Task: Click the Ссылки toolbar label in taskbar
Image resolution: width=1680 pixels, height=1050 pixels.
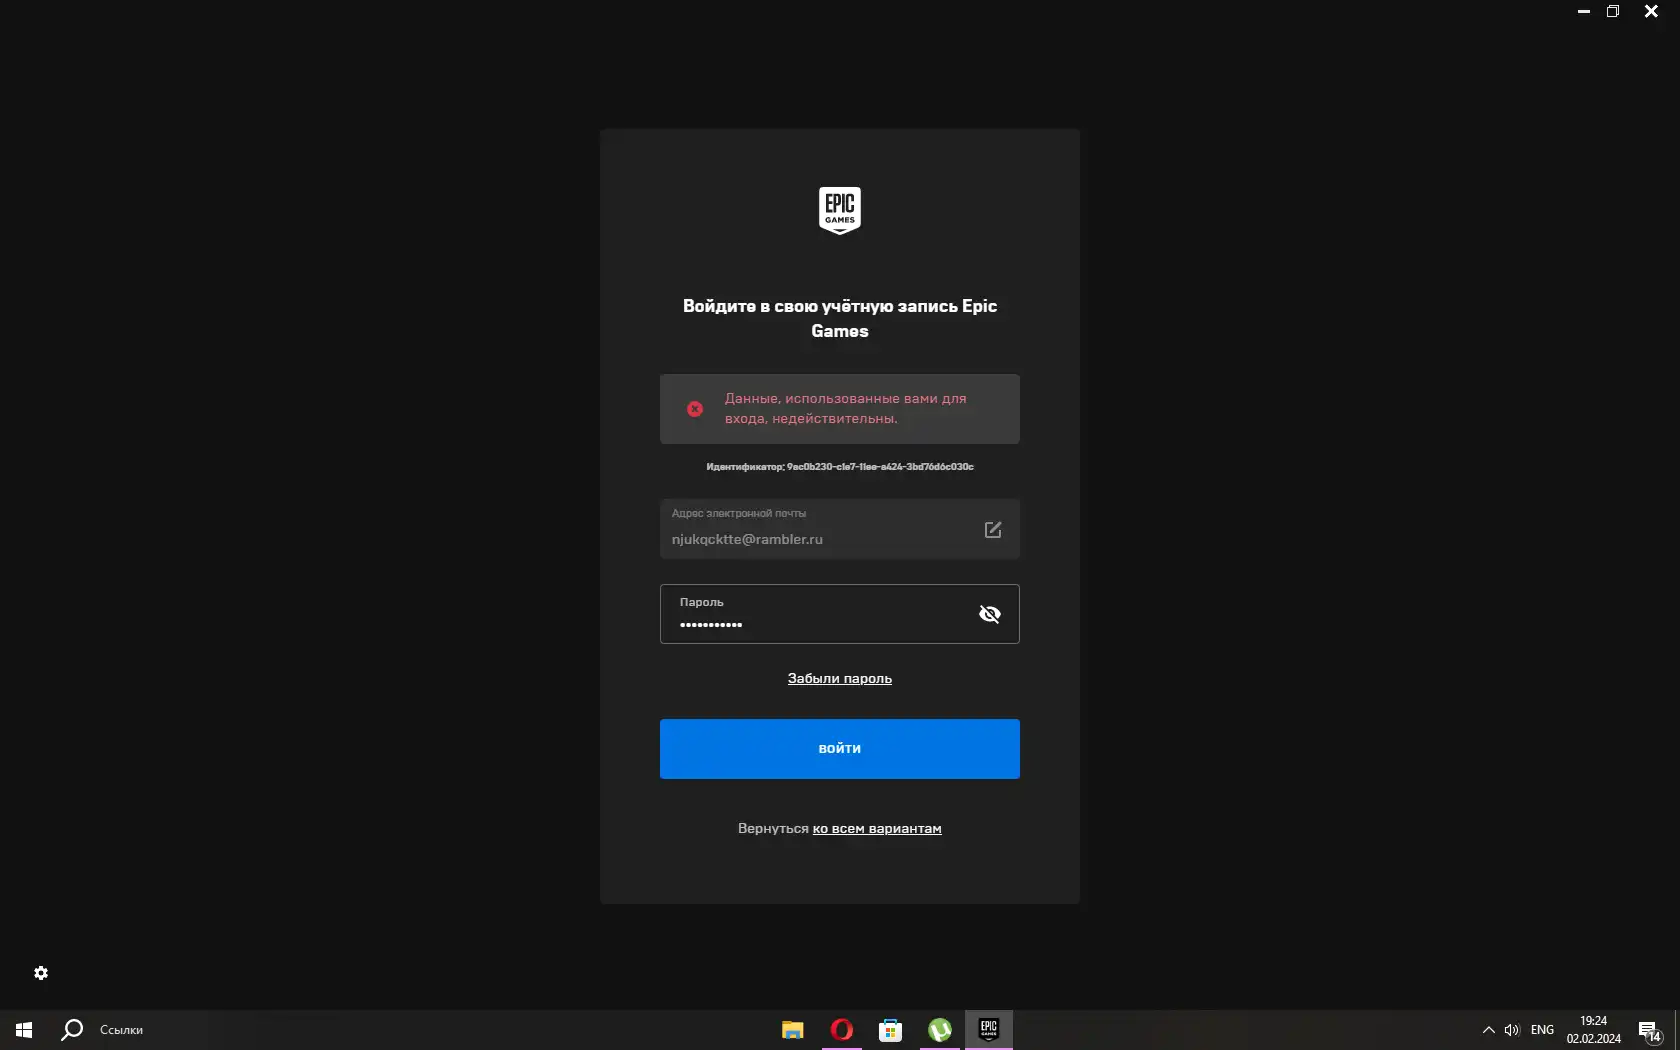Action: [x=121, y=1030]
